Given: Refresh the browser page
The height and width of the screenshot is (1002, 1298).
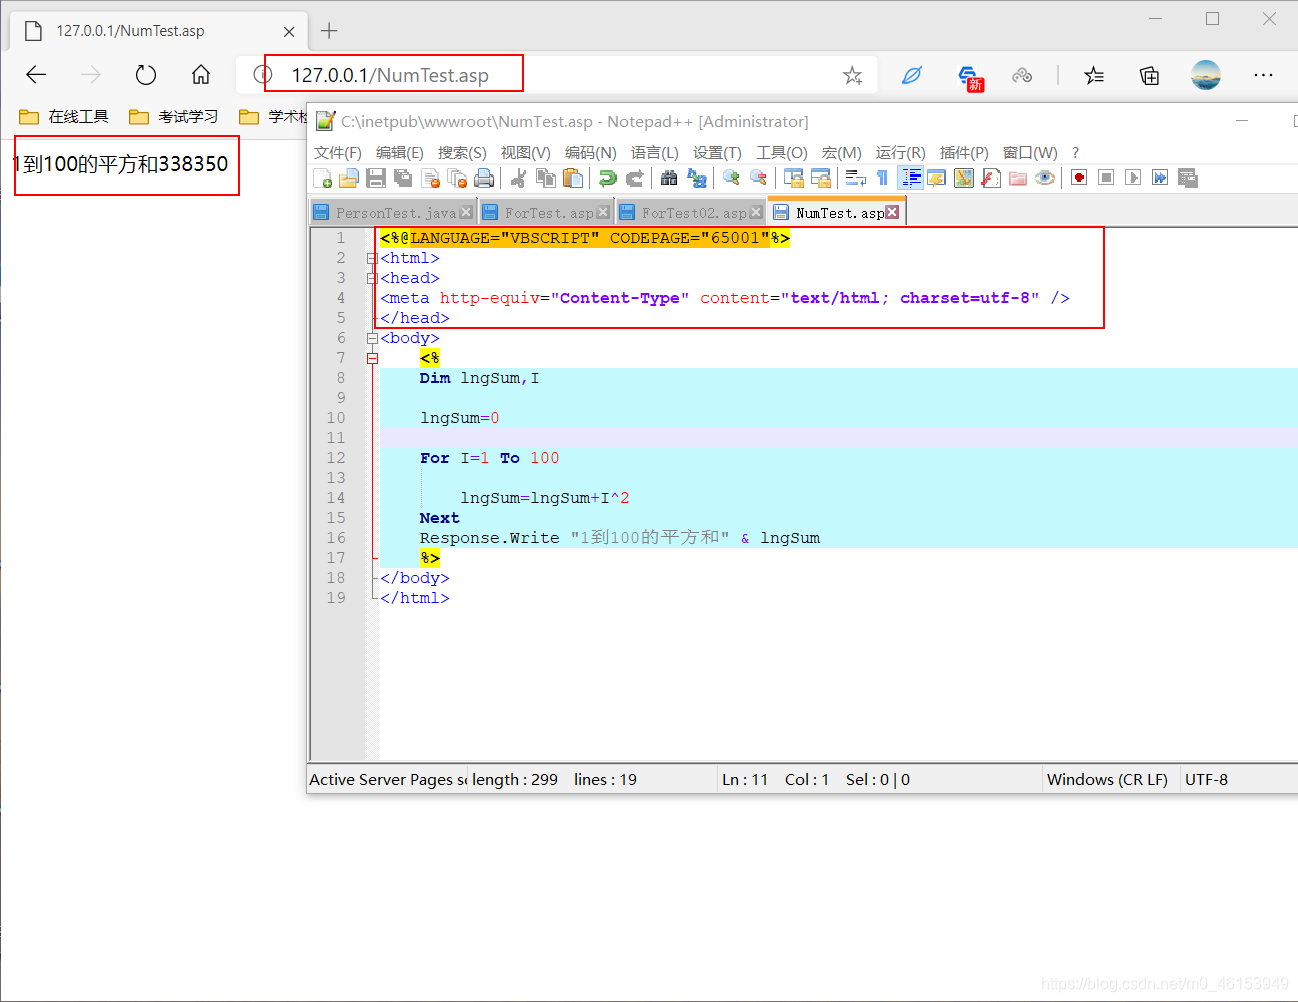Looking at the screenshot, I should 146,75.
